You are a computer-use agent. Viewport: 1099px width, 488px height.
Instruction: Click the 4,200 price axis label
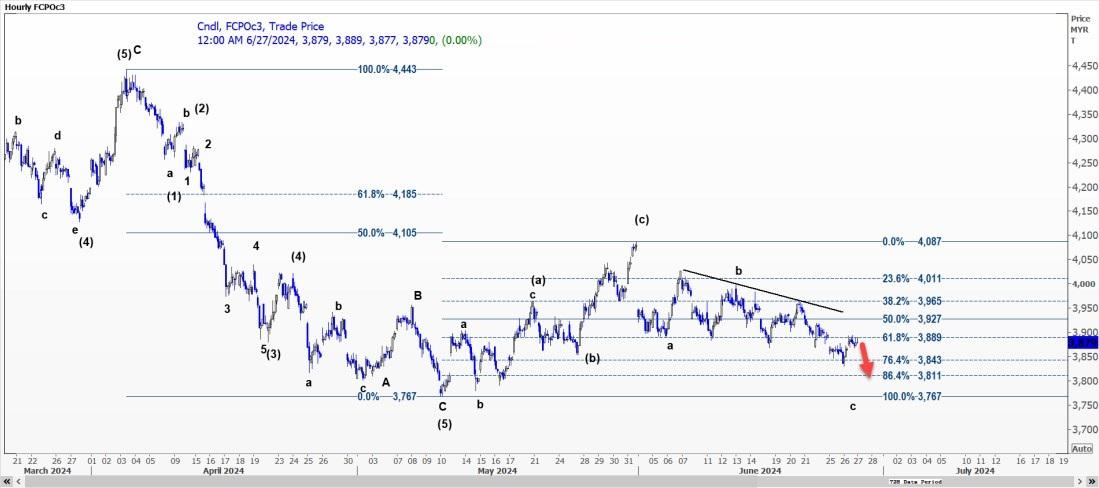(x=1084, y=187)
